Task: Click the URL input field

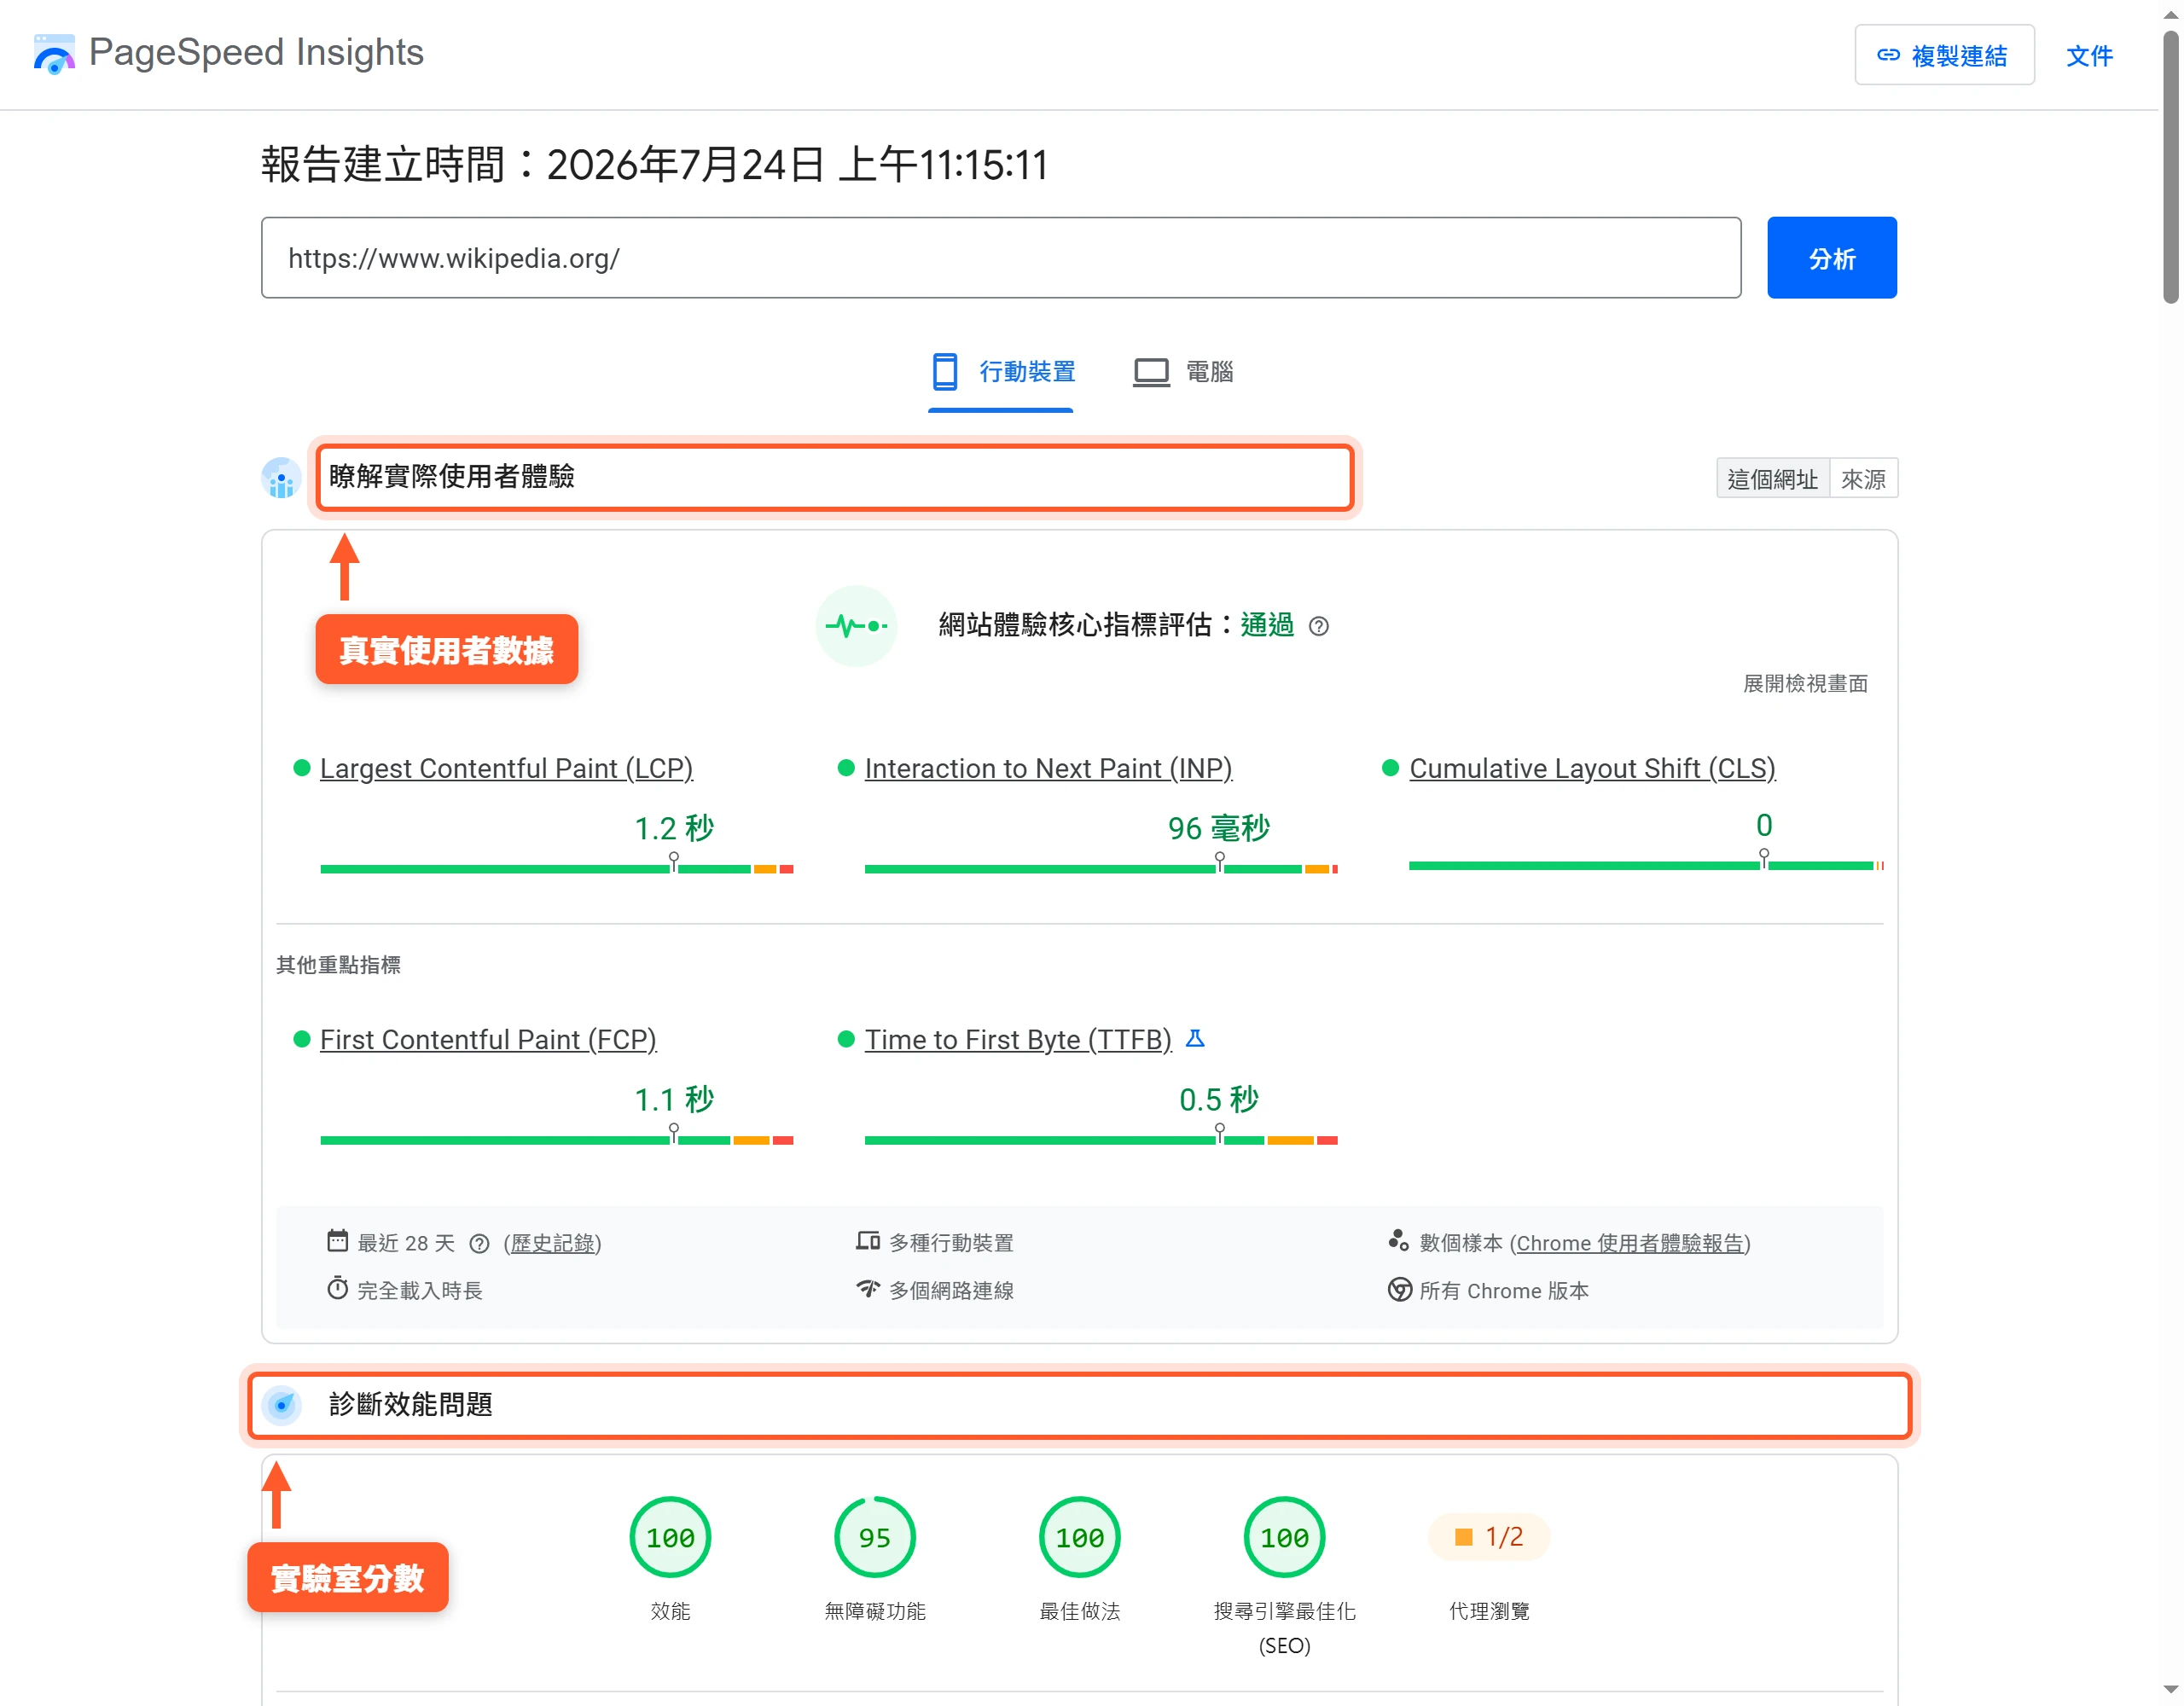Action: click(x=1001, y=258)
